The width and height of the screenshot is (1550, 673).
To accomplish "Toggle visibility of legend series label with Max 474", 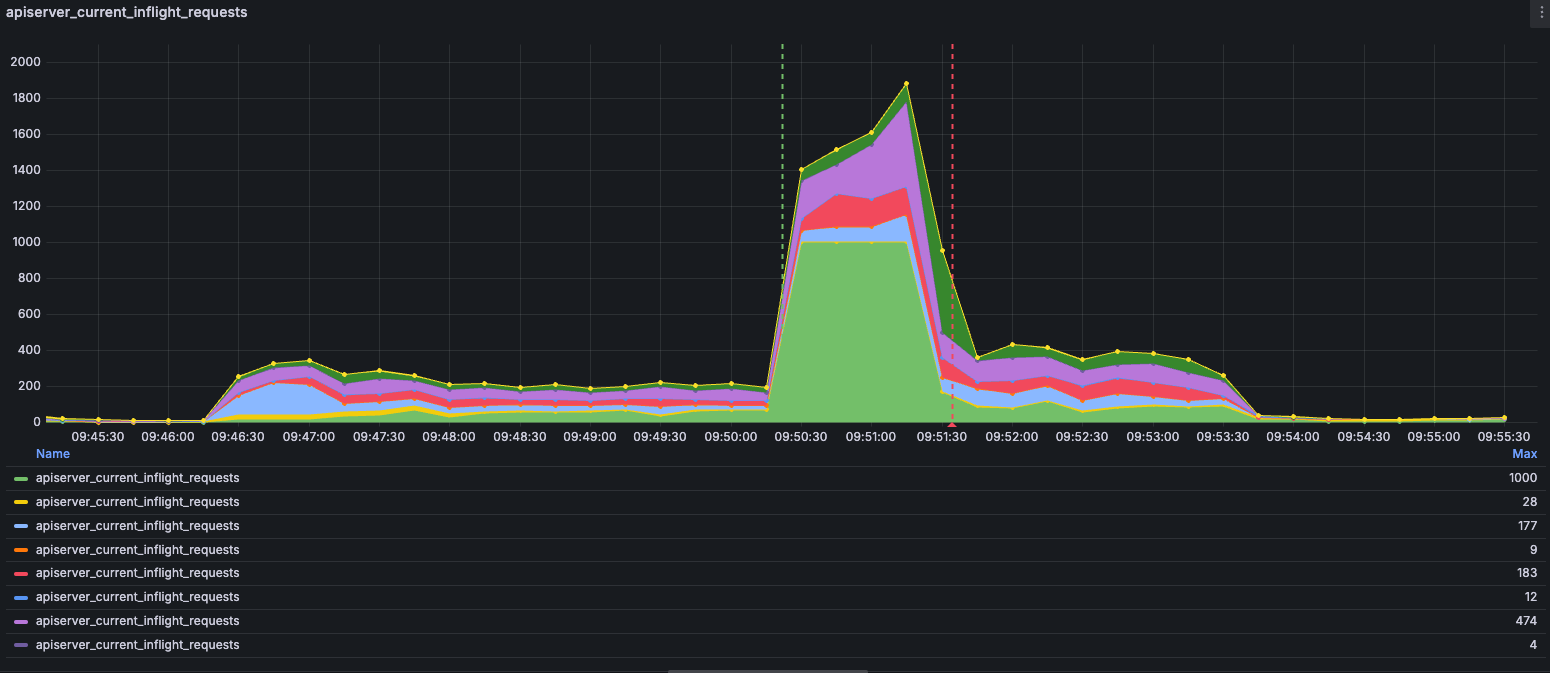I will tap(137, 621).
